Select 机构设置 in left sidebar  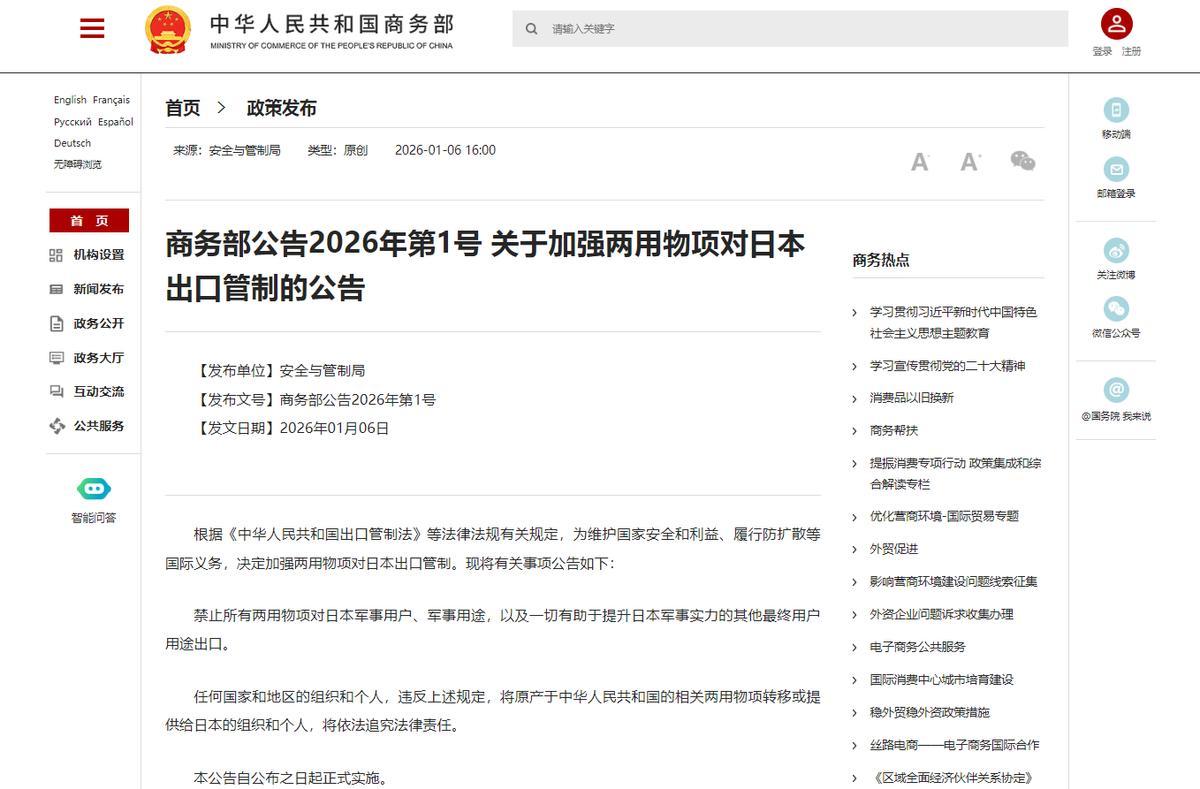[x=98, y=255]
